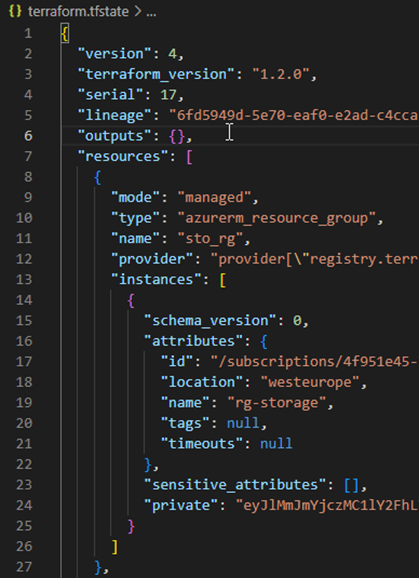Click the empty "outputs" braces

point(177,136)
